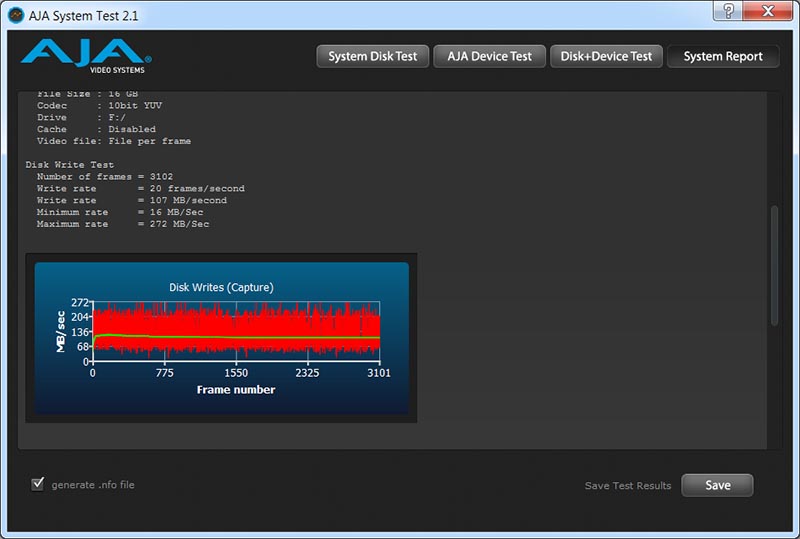Open the System Disk Test tab
The width and height of the screenshot is (800, 539).
tap(372, 56)
